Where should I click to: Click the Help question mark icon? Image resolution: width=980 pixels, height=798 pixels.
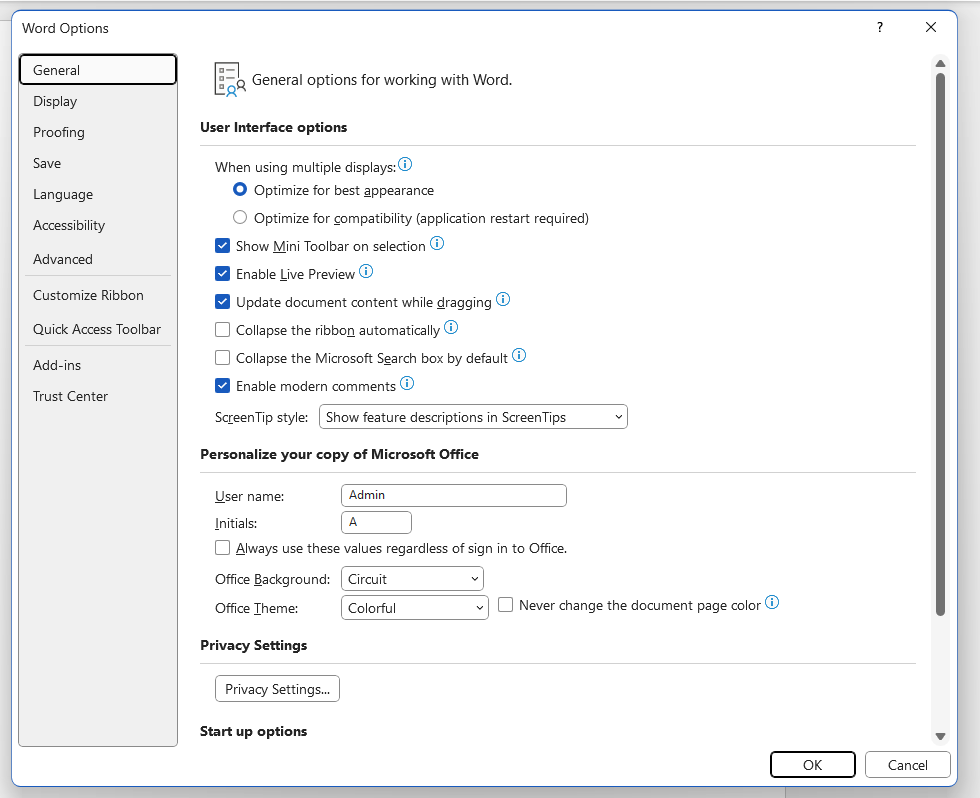pos(880,27)
